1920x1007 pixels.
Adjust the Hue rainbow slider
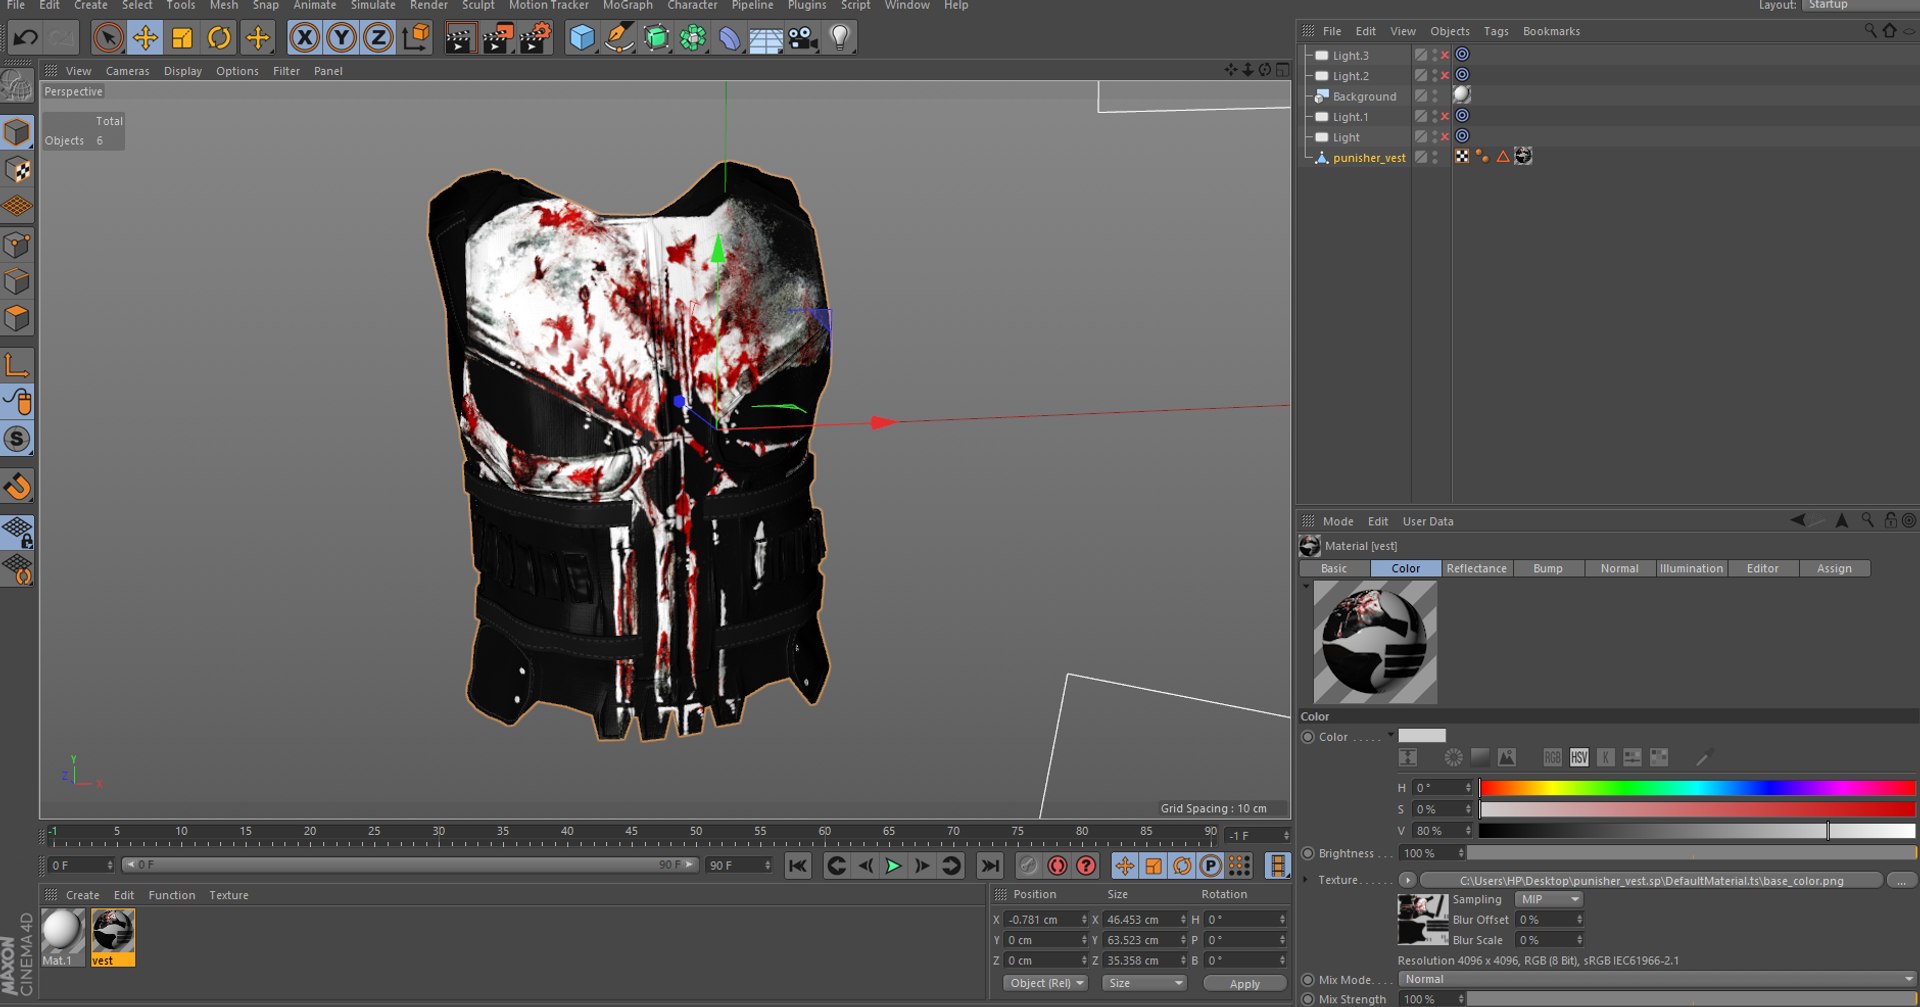[x=1697, y=788]
